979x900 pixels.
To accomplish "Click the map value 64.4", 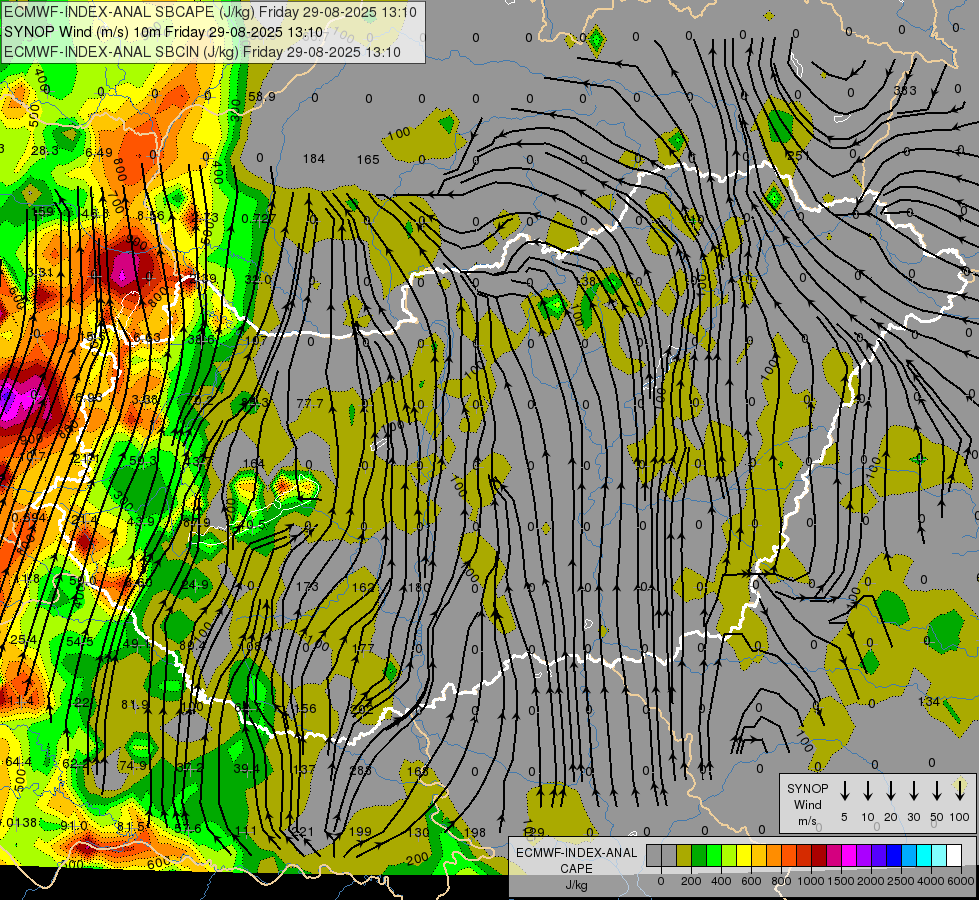I will [x=19, y=761].
